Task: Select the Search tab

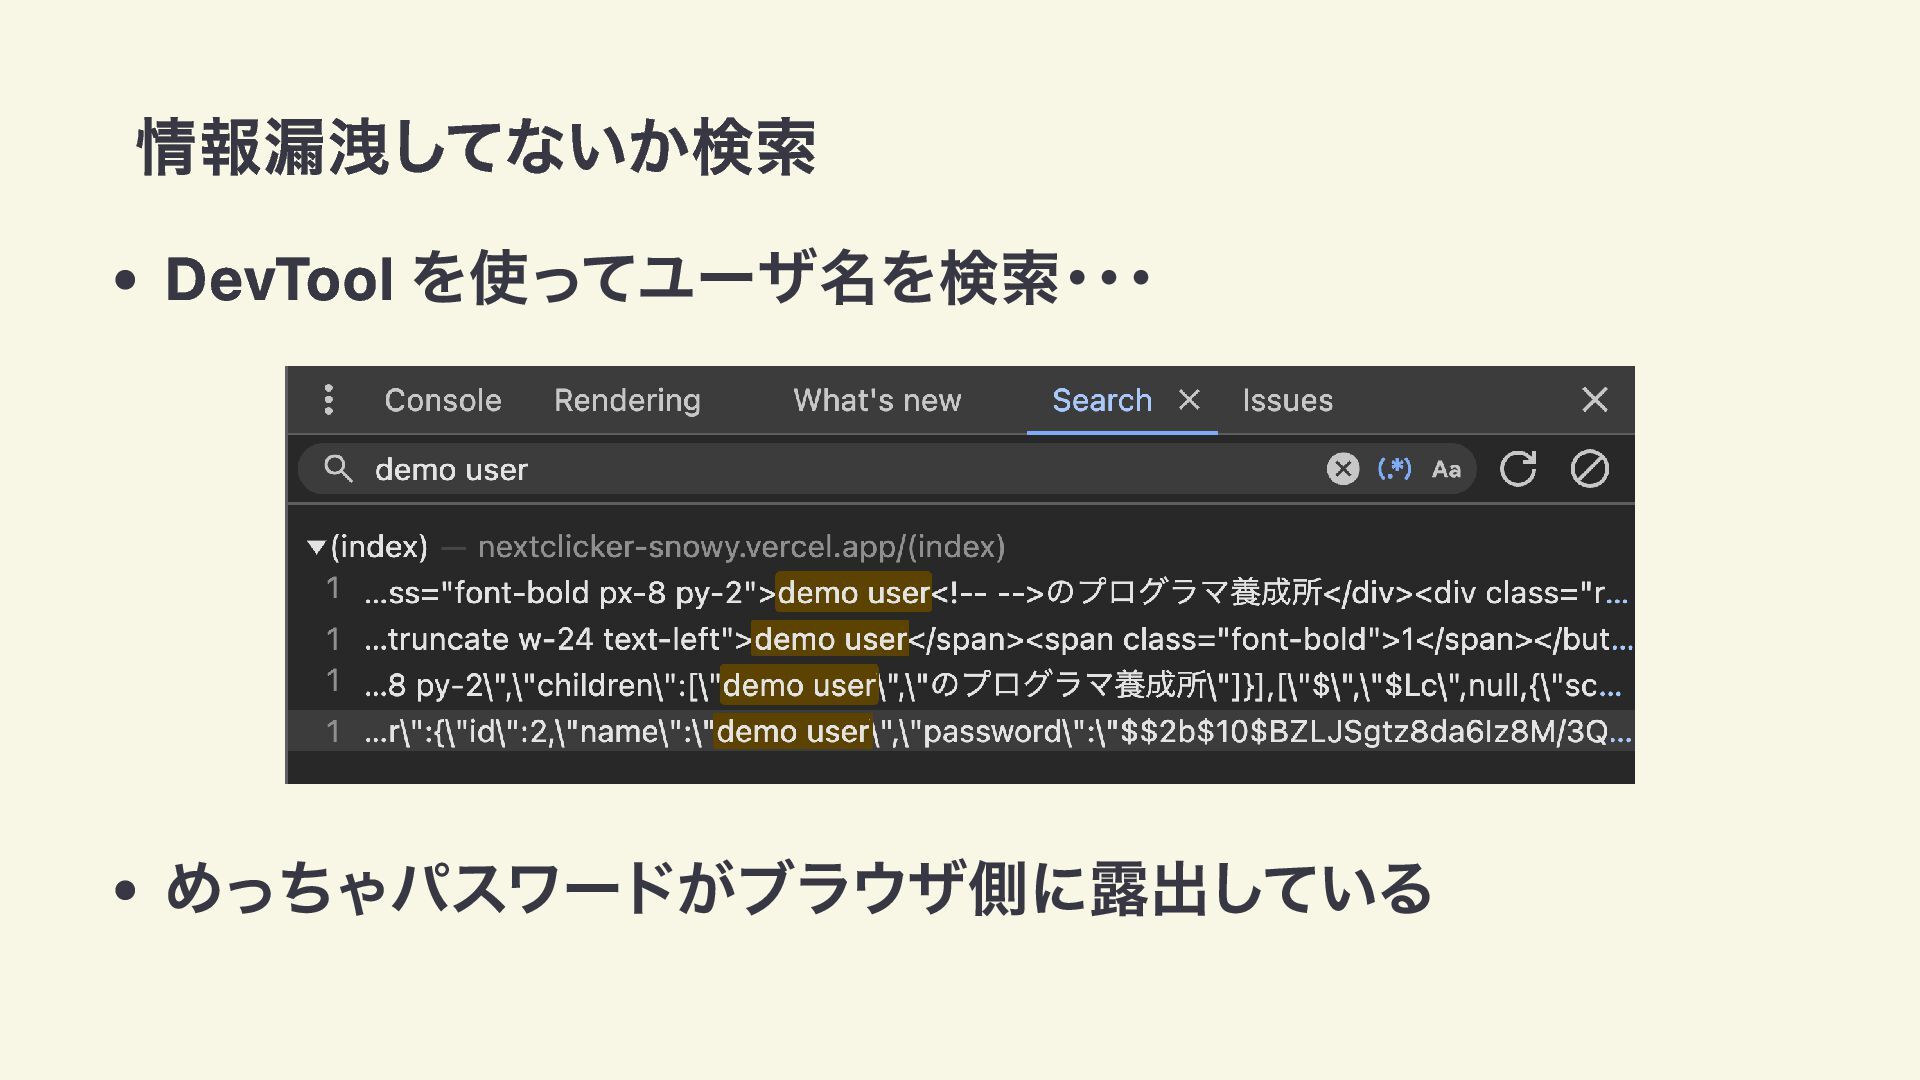Action: pos(1101,400)
